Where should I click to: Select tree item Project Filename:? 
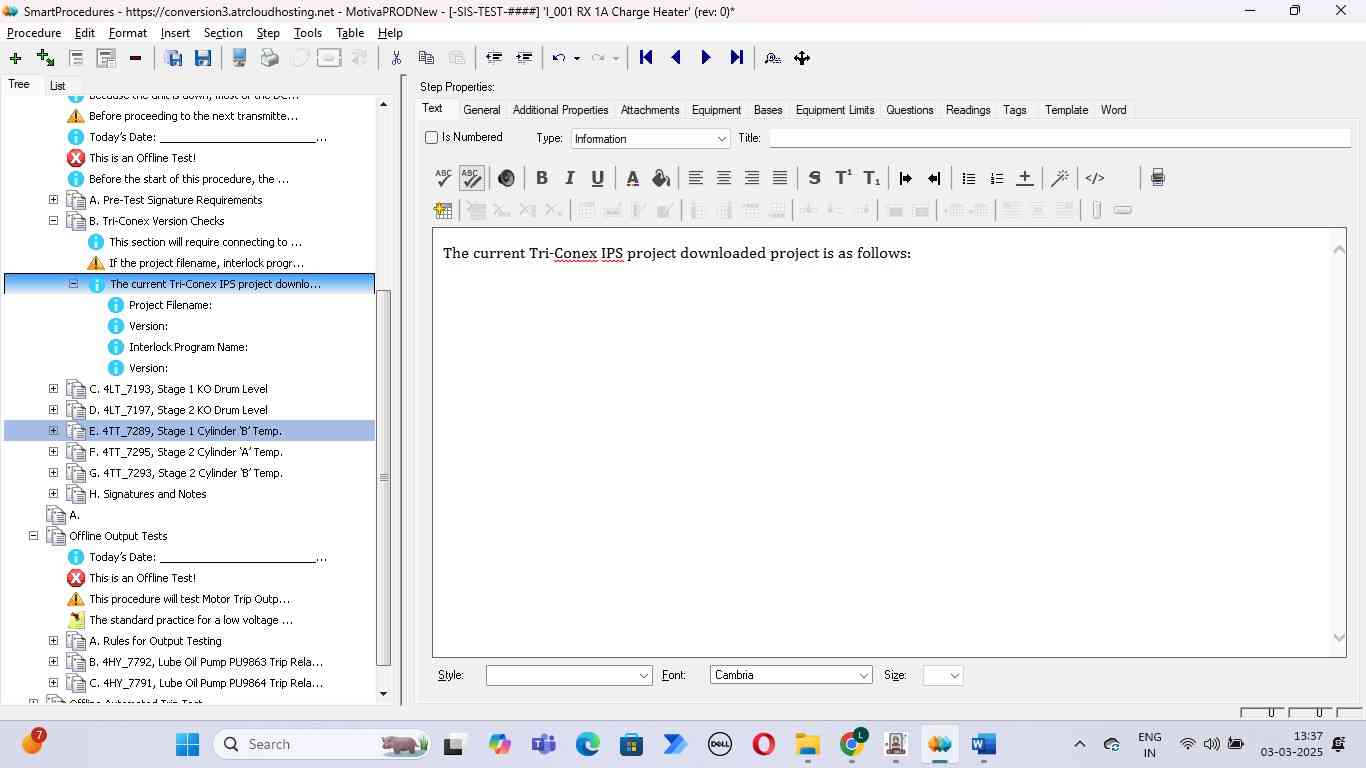click(170, 305)
